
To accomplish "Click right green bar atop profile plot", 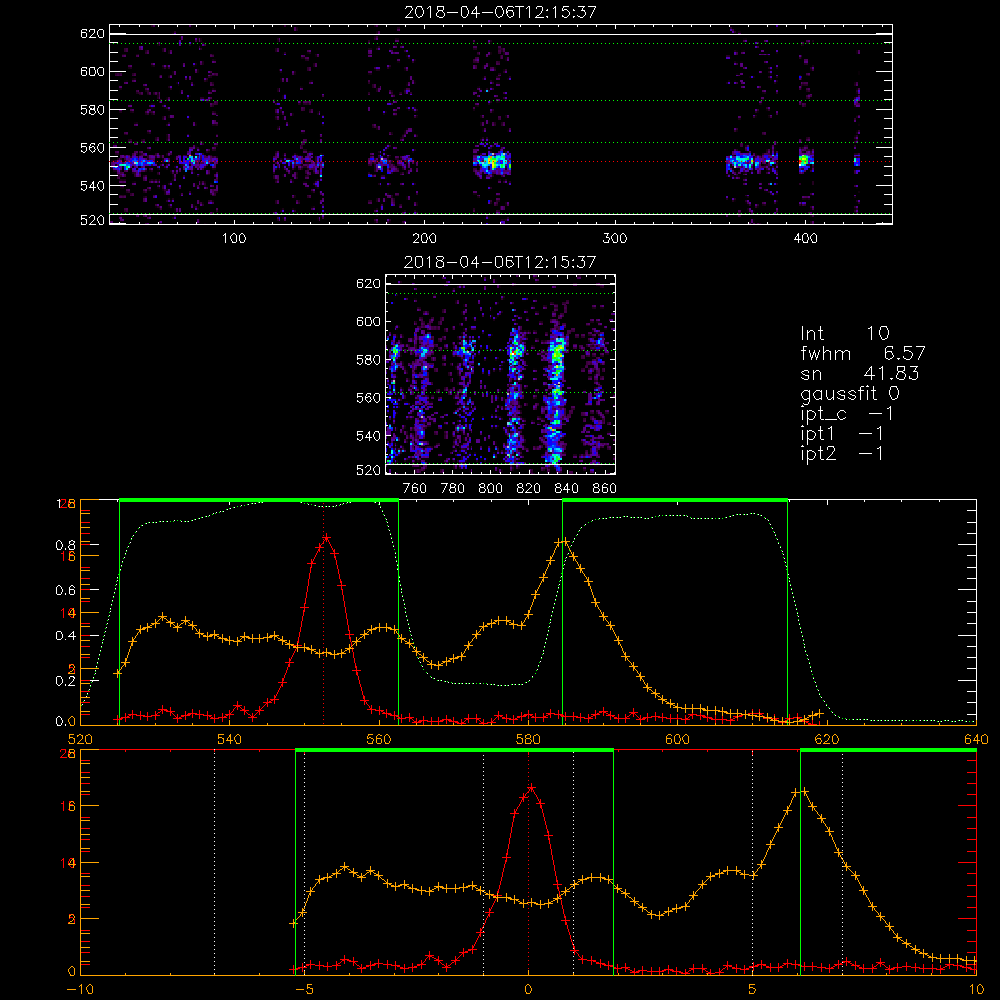I will [675, 501].
